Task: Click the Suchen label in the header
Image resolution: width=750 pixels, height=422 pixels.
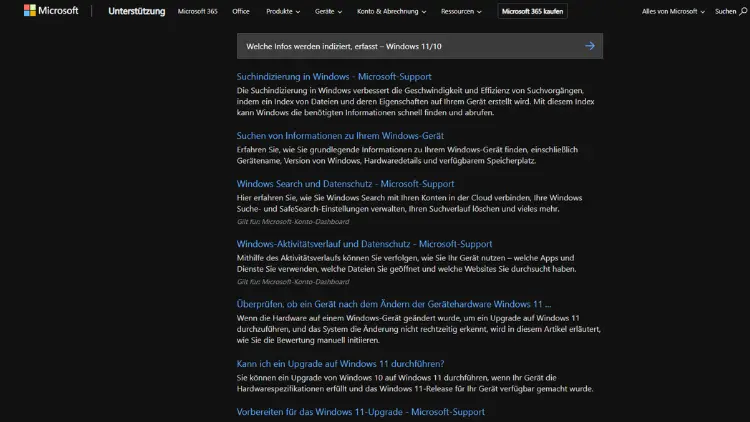Action: (x=725, y=11)
